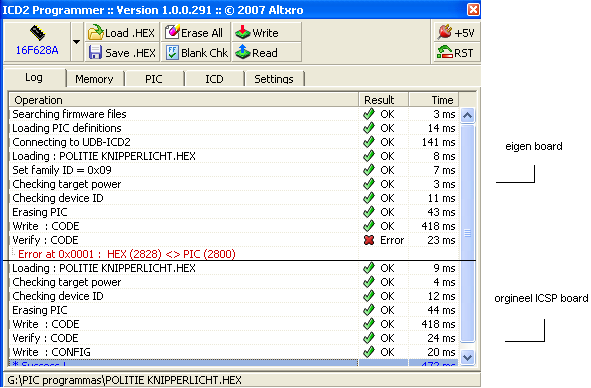Click the first '418 ms' time value
Screen dimensions: 591x388
tap(438, 226)
